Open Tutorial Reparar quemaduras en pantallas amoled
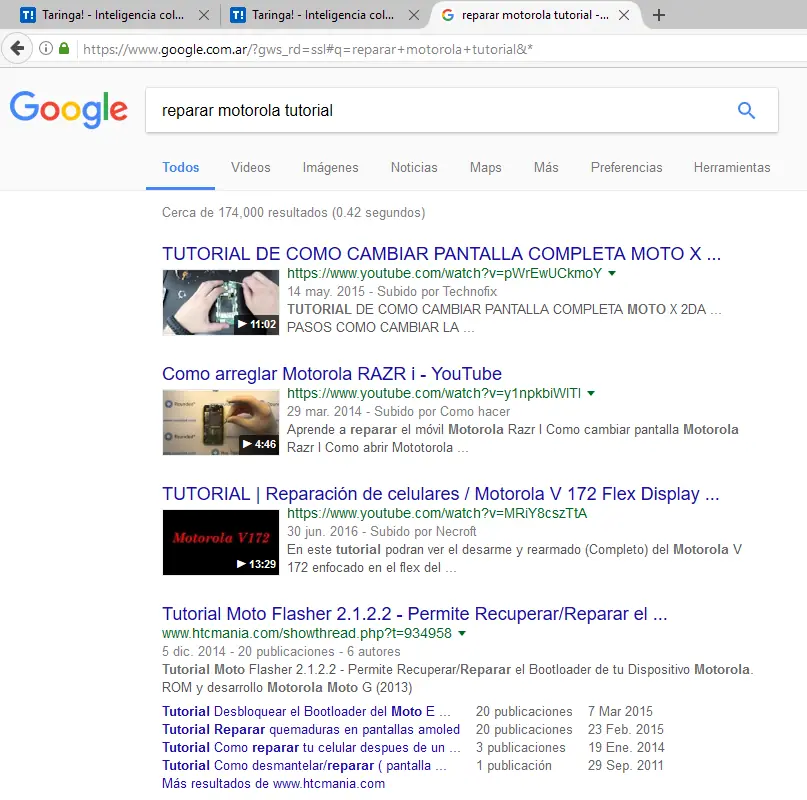This screenshot has width=807, height=800. (311, 729)
